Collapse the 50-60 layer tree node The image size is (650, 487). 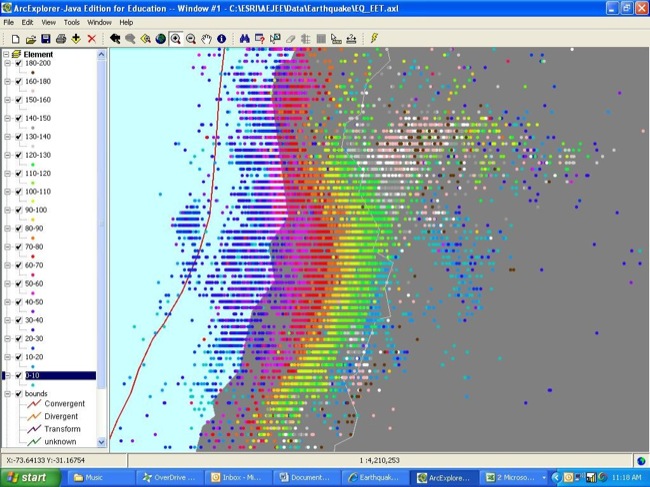tap(8, 284)
